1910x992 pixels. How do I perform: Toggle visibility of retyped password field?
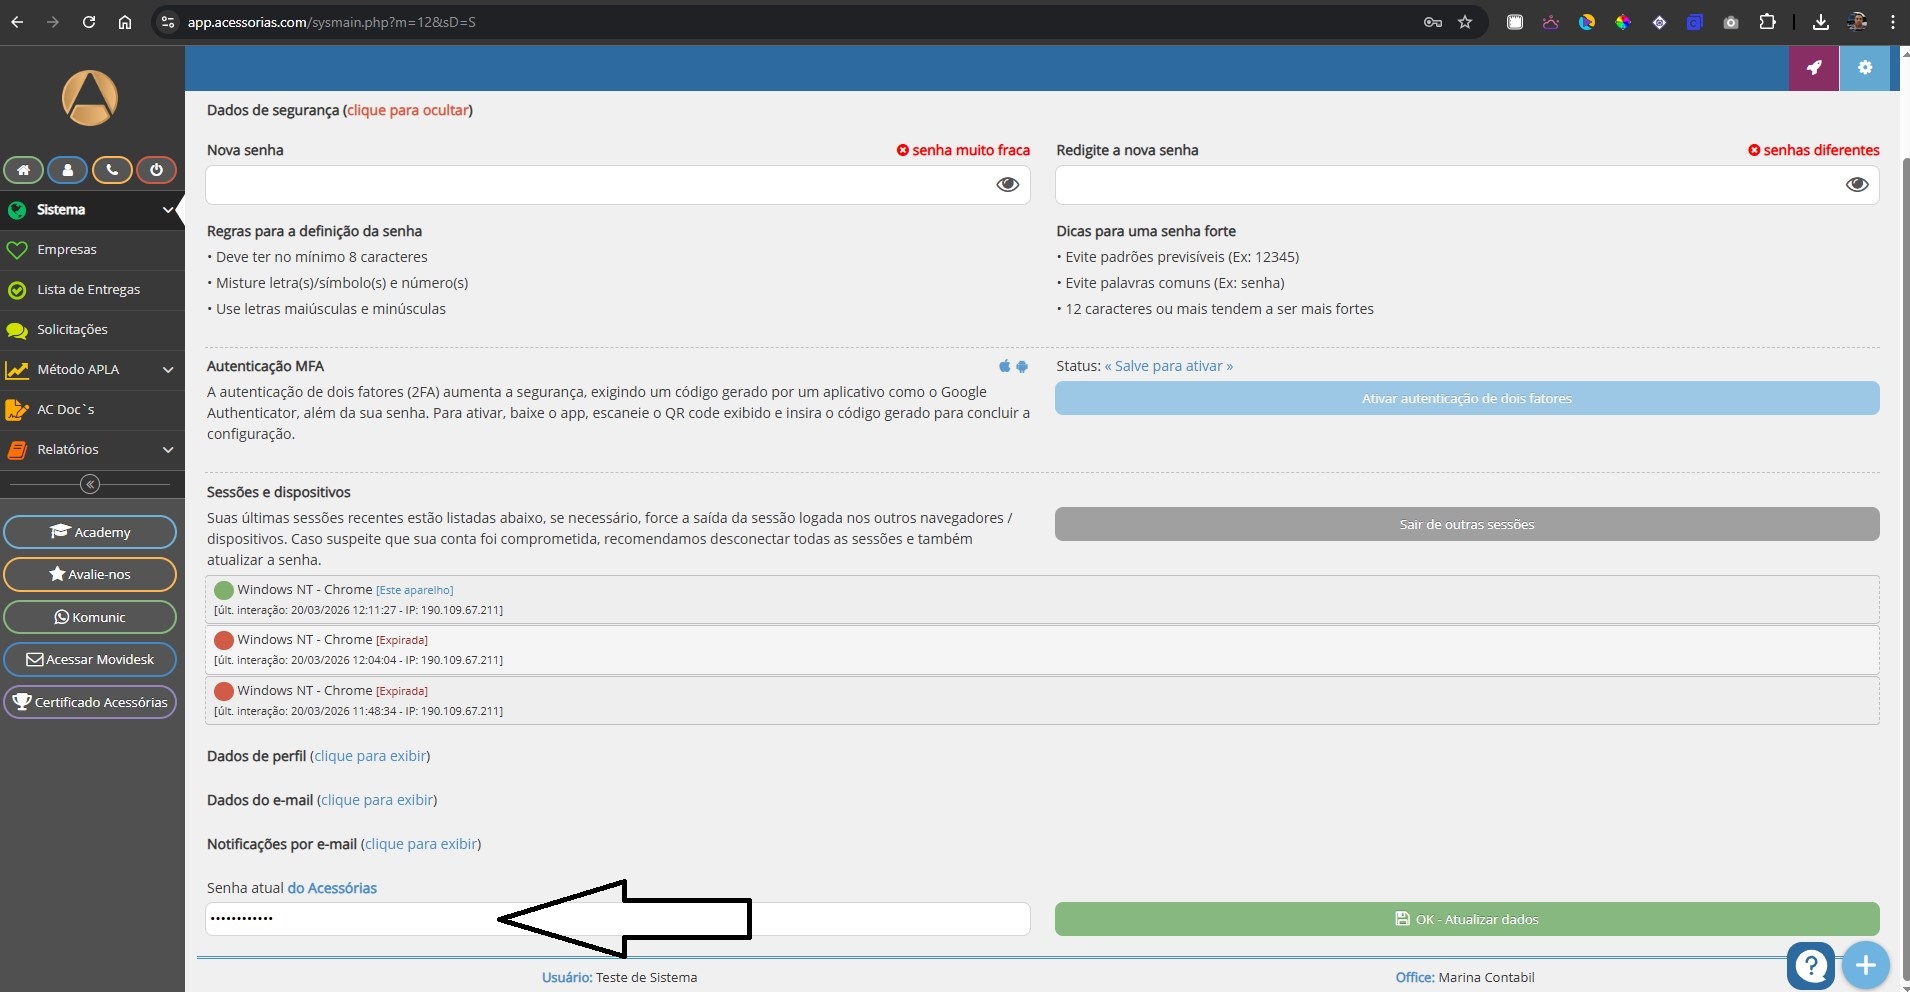point(1856,184)
